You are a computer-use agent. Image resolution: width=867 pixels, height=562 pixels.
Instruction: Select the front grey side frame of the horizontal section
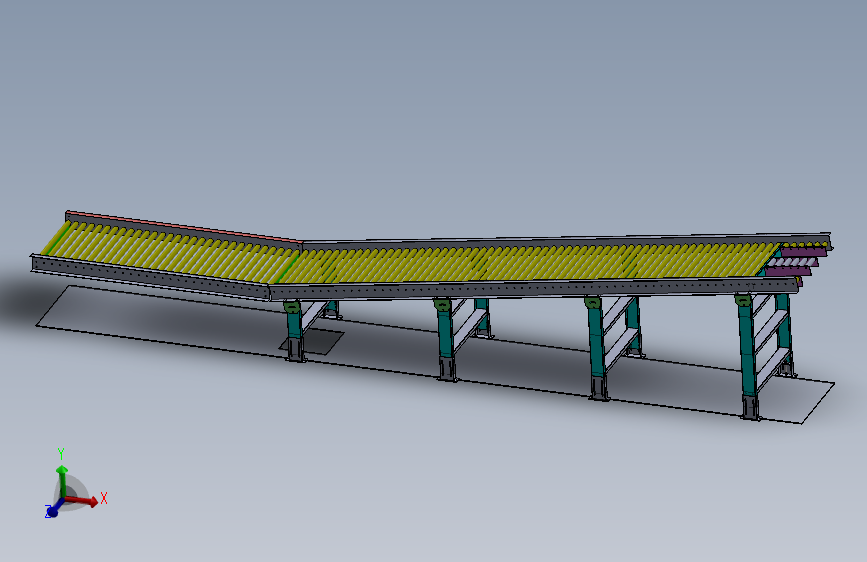point(534,289)
